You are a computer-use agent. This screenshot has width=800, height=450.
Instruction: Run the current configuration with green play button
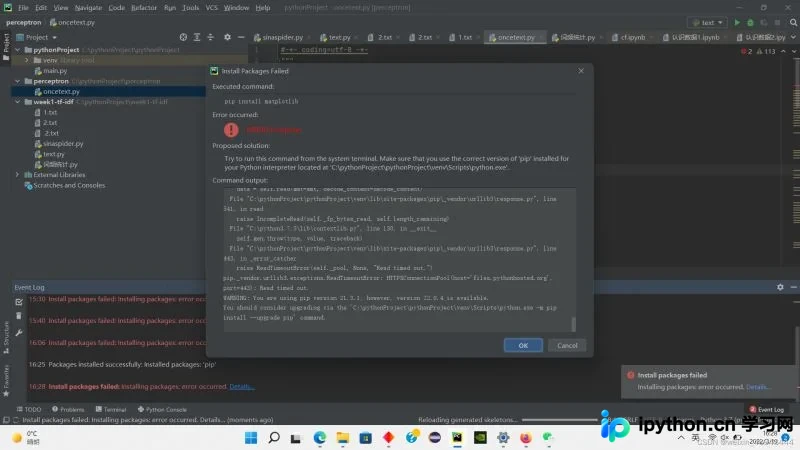tap(737, 22)
